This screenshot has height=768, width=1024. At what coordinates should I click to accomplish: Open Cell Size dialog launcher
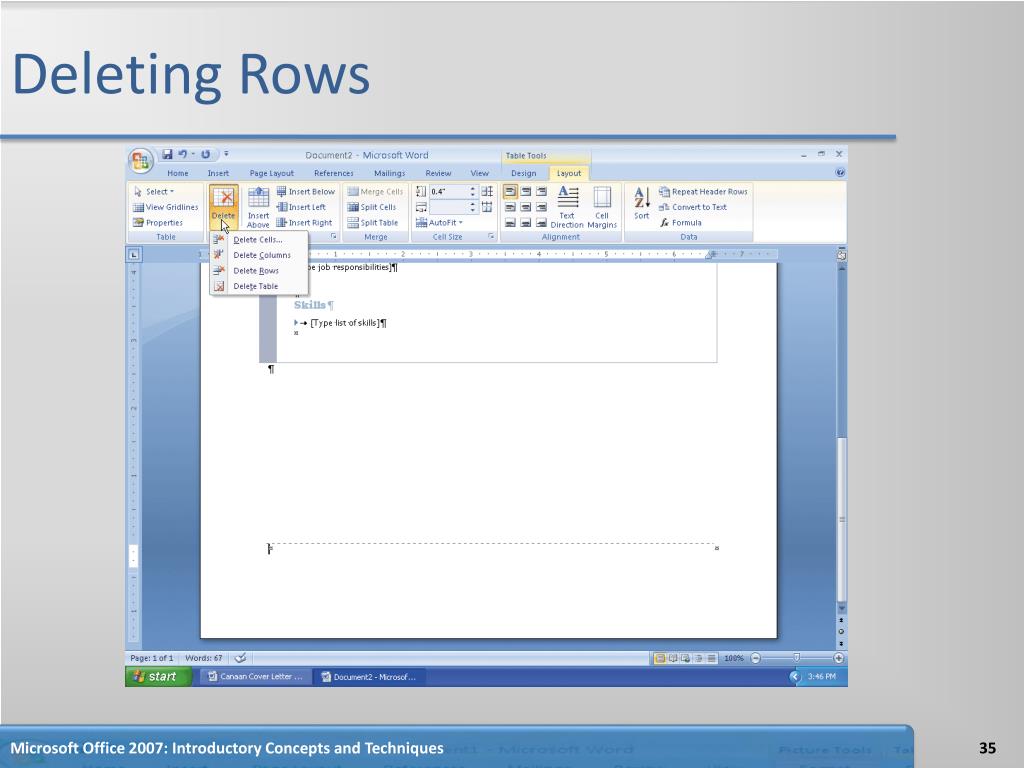(491, 236)
